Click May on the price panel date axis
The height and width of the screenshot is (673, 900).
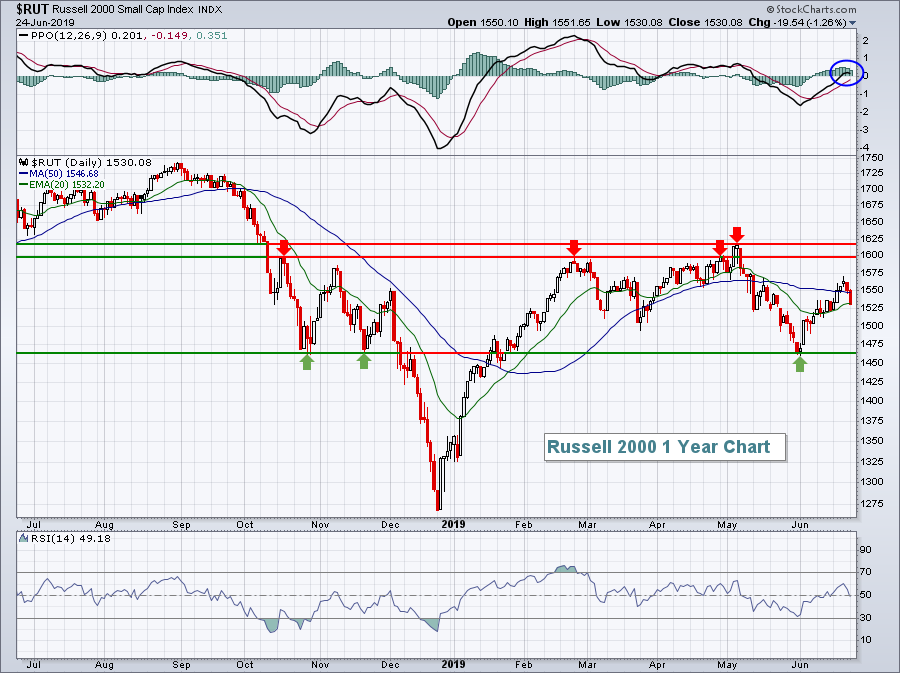pyautogui.click(x=727, y=525)
